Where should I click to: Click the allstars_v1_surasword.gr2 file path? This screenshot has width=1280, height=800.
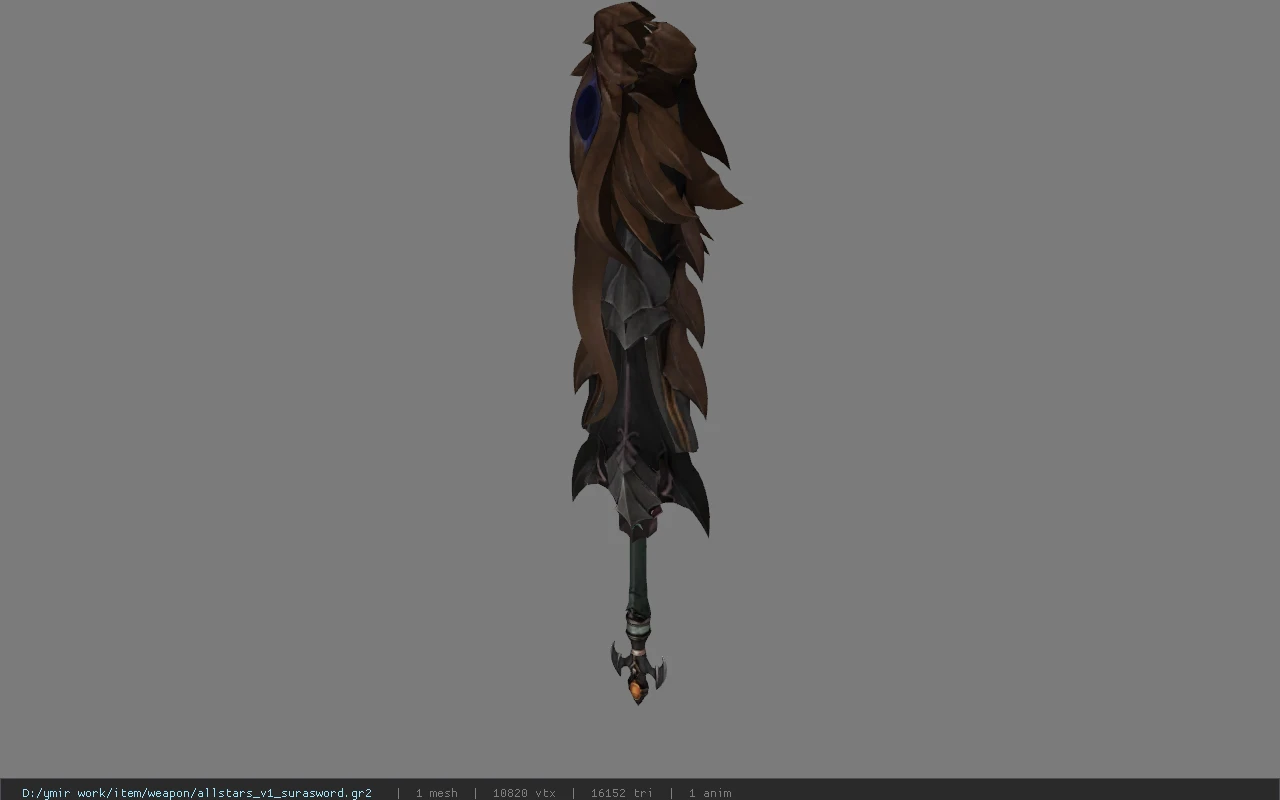point(197,793)
